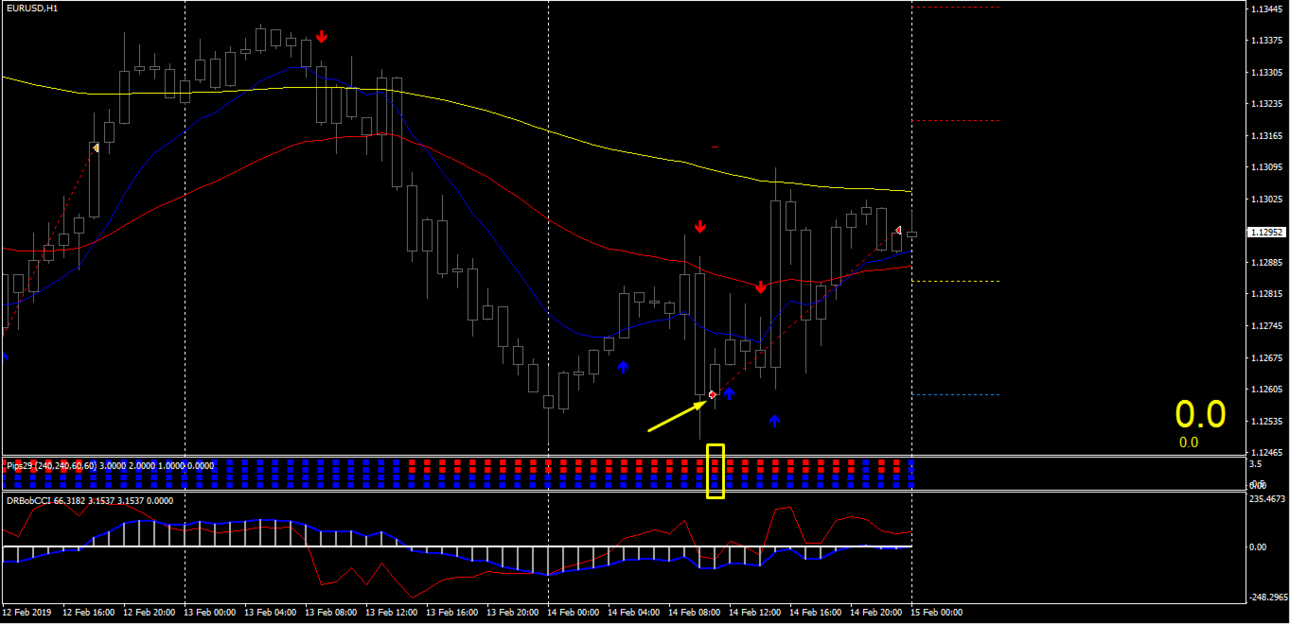Click the 1.13375 price axis label
Viewport: 1290px width, 624px height.
(x=1265, y=41)
